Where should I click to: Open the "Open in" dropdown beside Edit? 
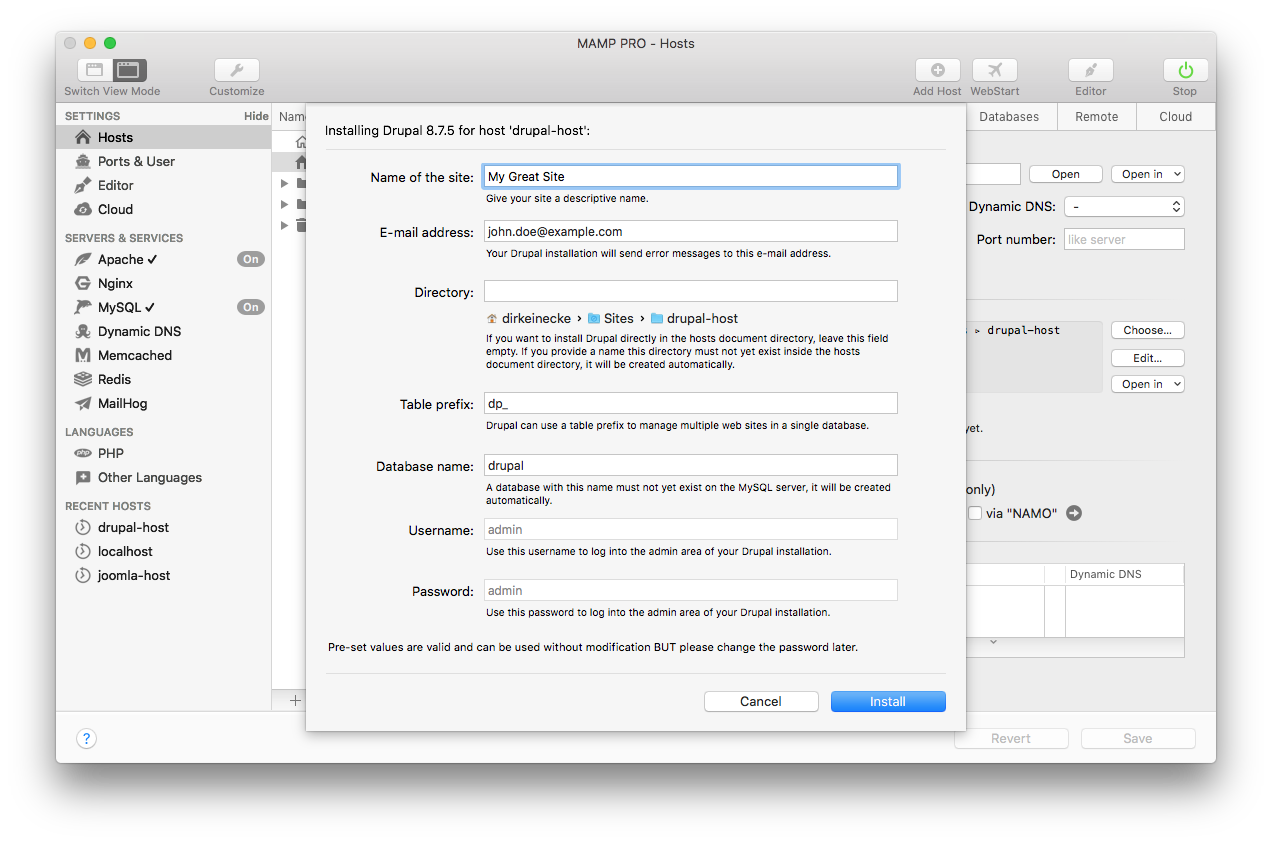pos(1147,383)
